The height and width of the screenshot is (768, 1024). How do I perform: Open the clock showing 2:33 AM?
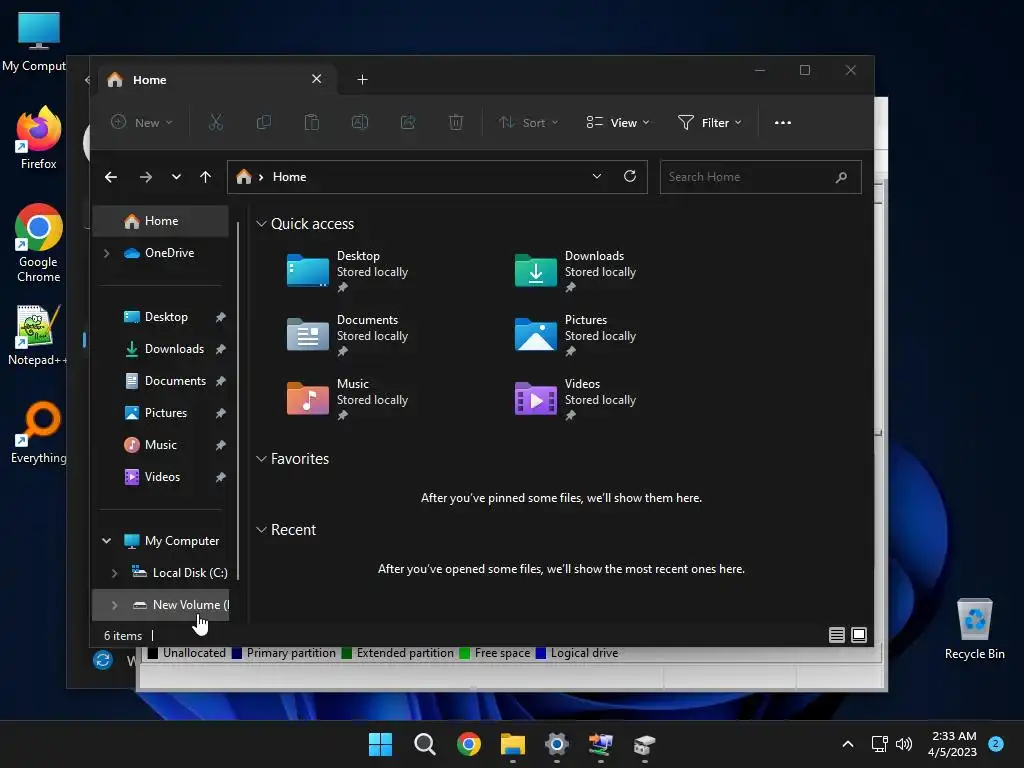953,744
